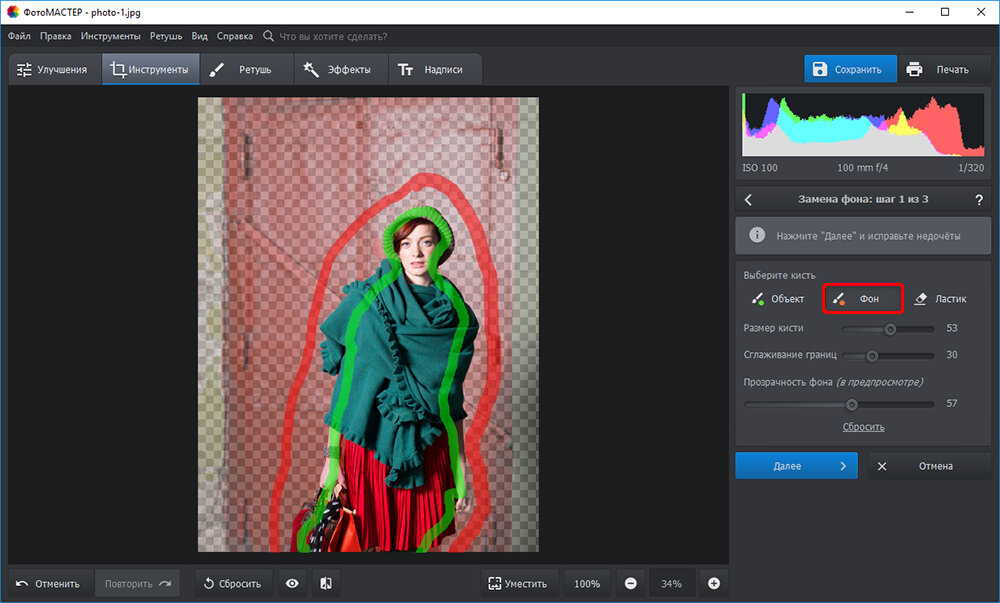Image resolution: width=1000 pixels, height=603 pixels.
Task: Toggle the eye preview icon
Action: pos(292,583)
